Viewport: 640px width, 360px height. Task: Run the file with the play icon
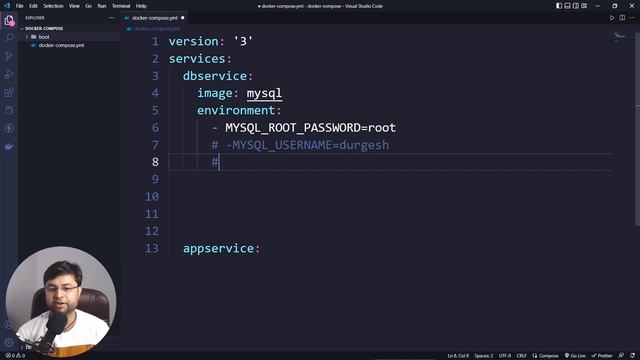(612, 18)
